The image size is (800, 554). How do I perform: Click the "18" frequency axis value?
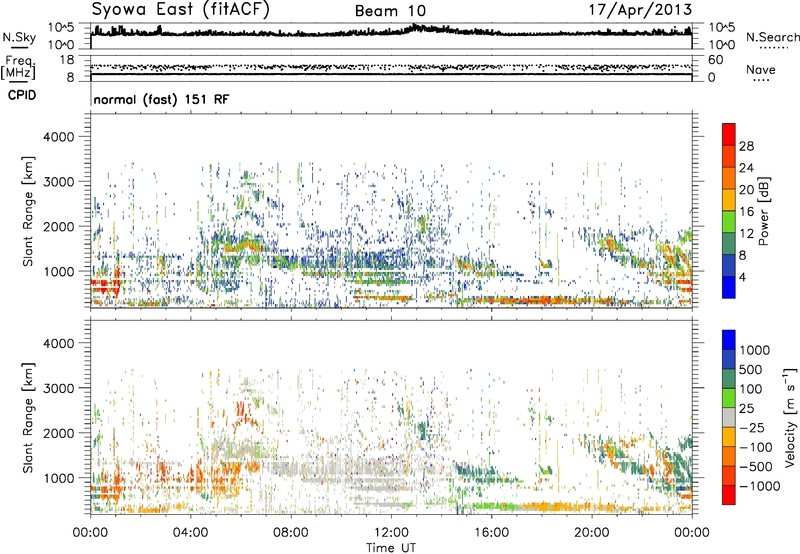tap(66, 60)
